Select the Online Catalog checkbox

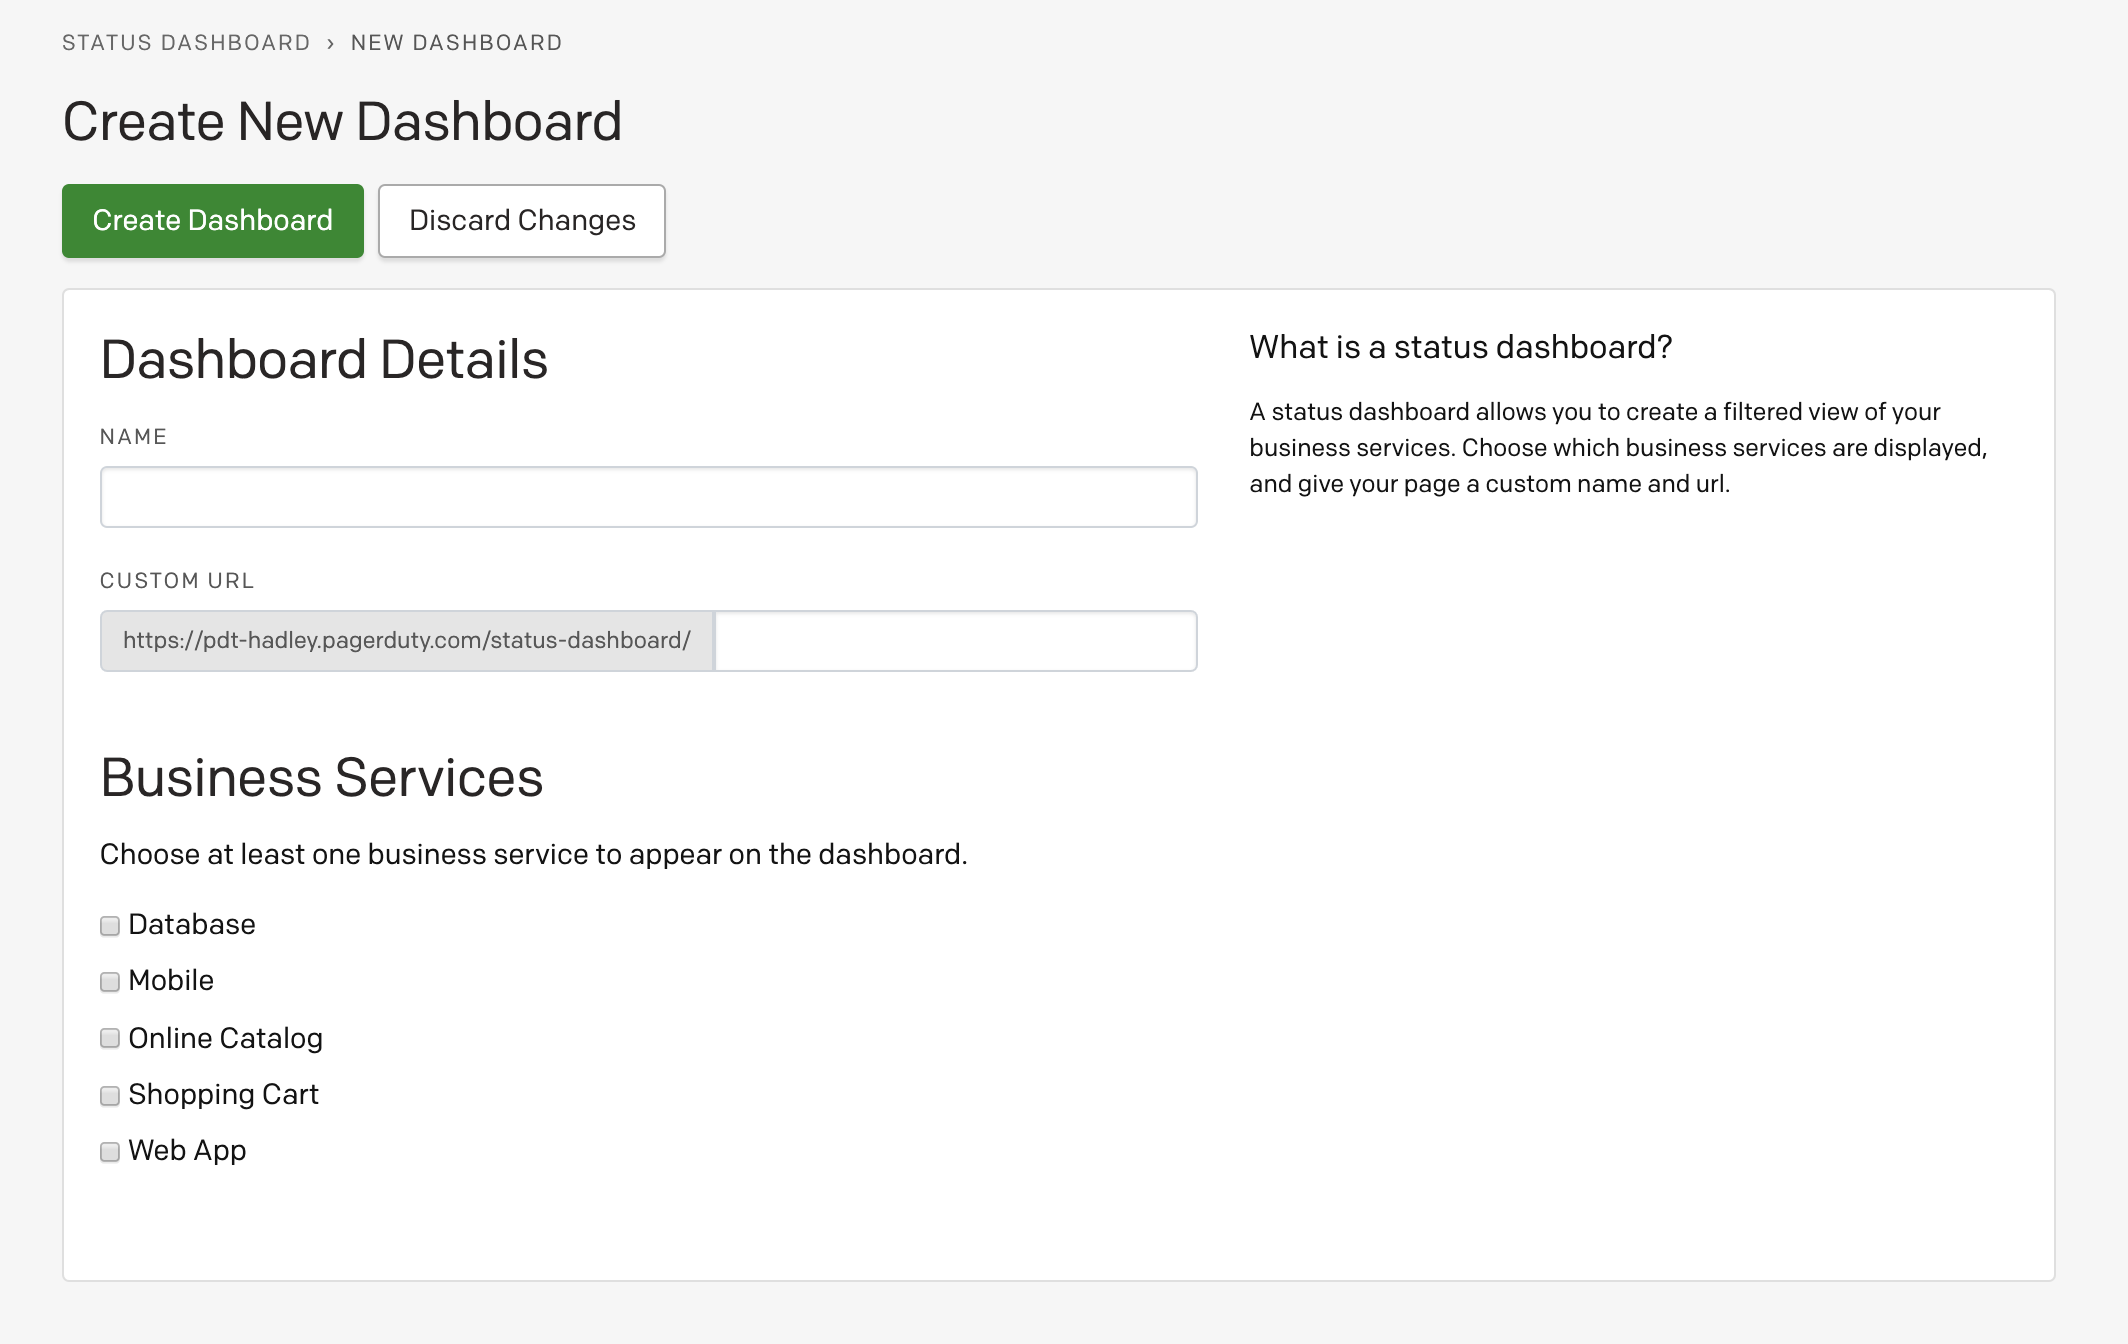coord(110,1038)
